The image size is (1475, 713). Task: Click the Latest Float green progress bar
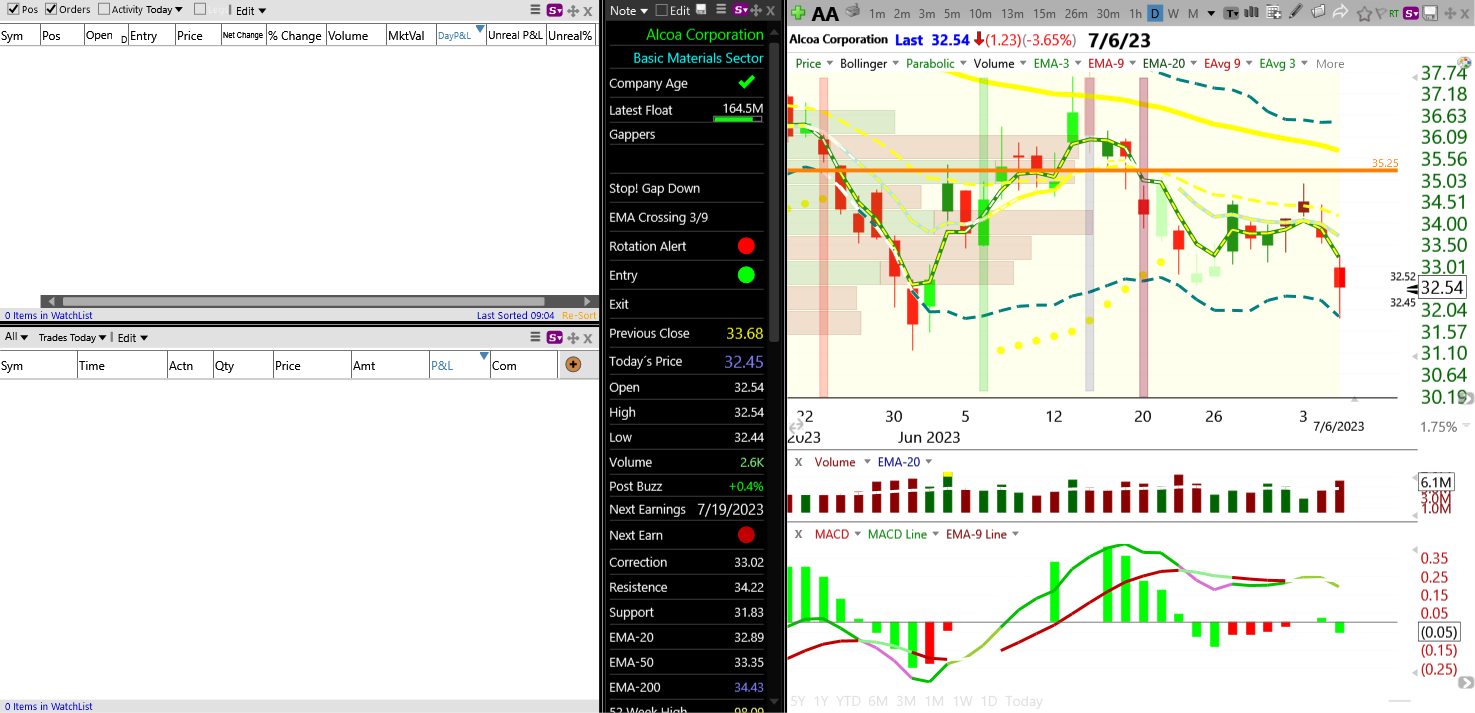coord(738,119)
